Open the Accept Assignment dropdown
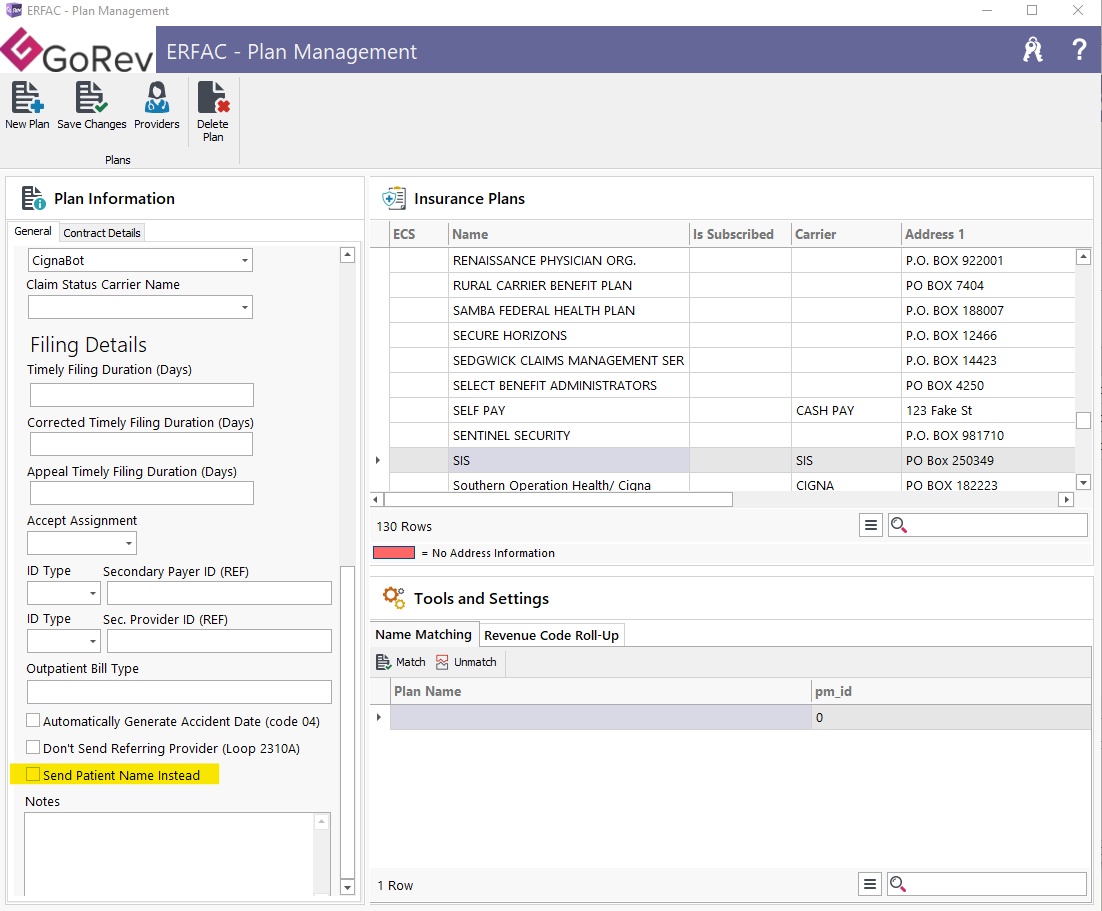 click(129, 543)
